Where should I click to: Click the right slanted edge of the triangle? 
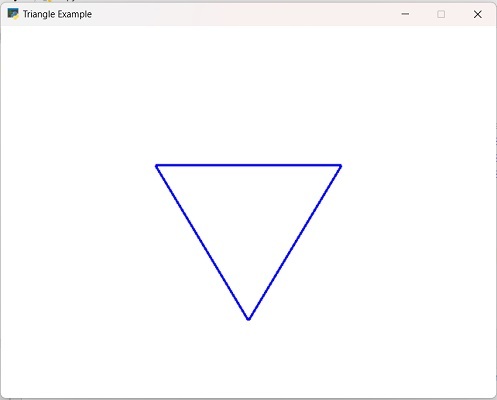pyautogui.click(x=295, y=242)
